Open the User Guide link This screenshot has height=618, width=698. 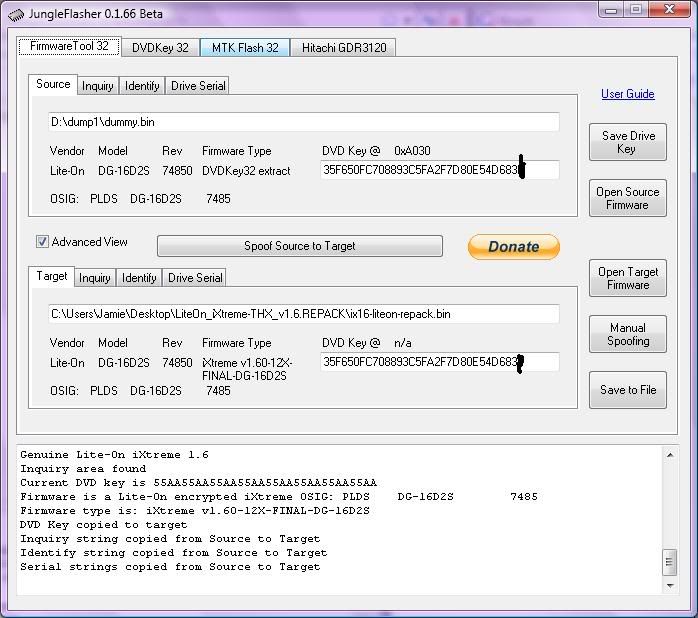click(627, 94)
